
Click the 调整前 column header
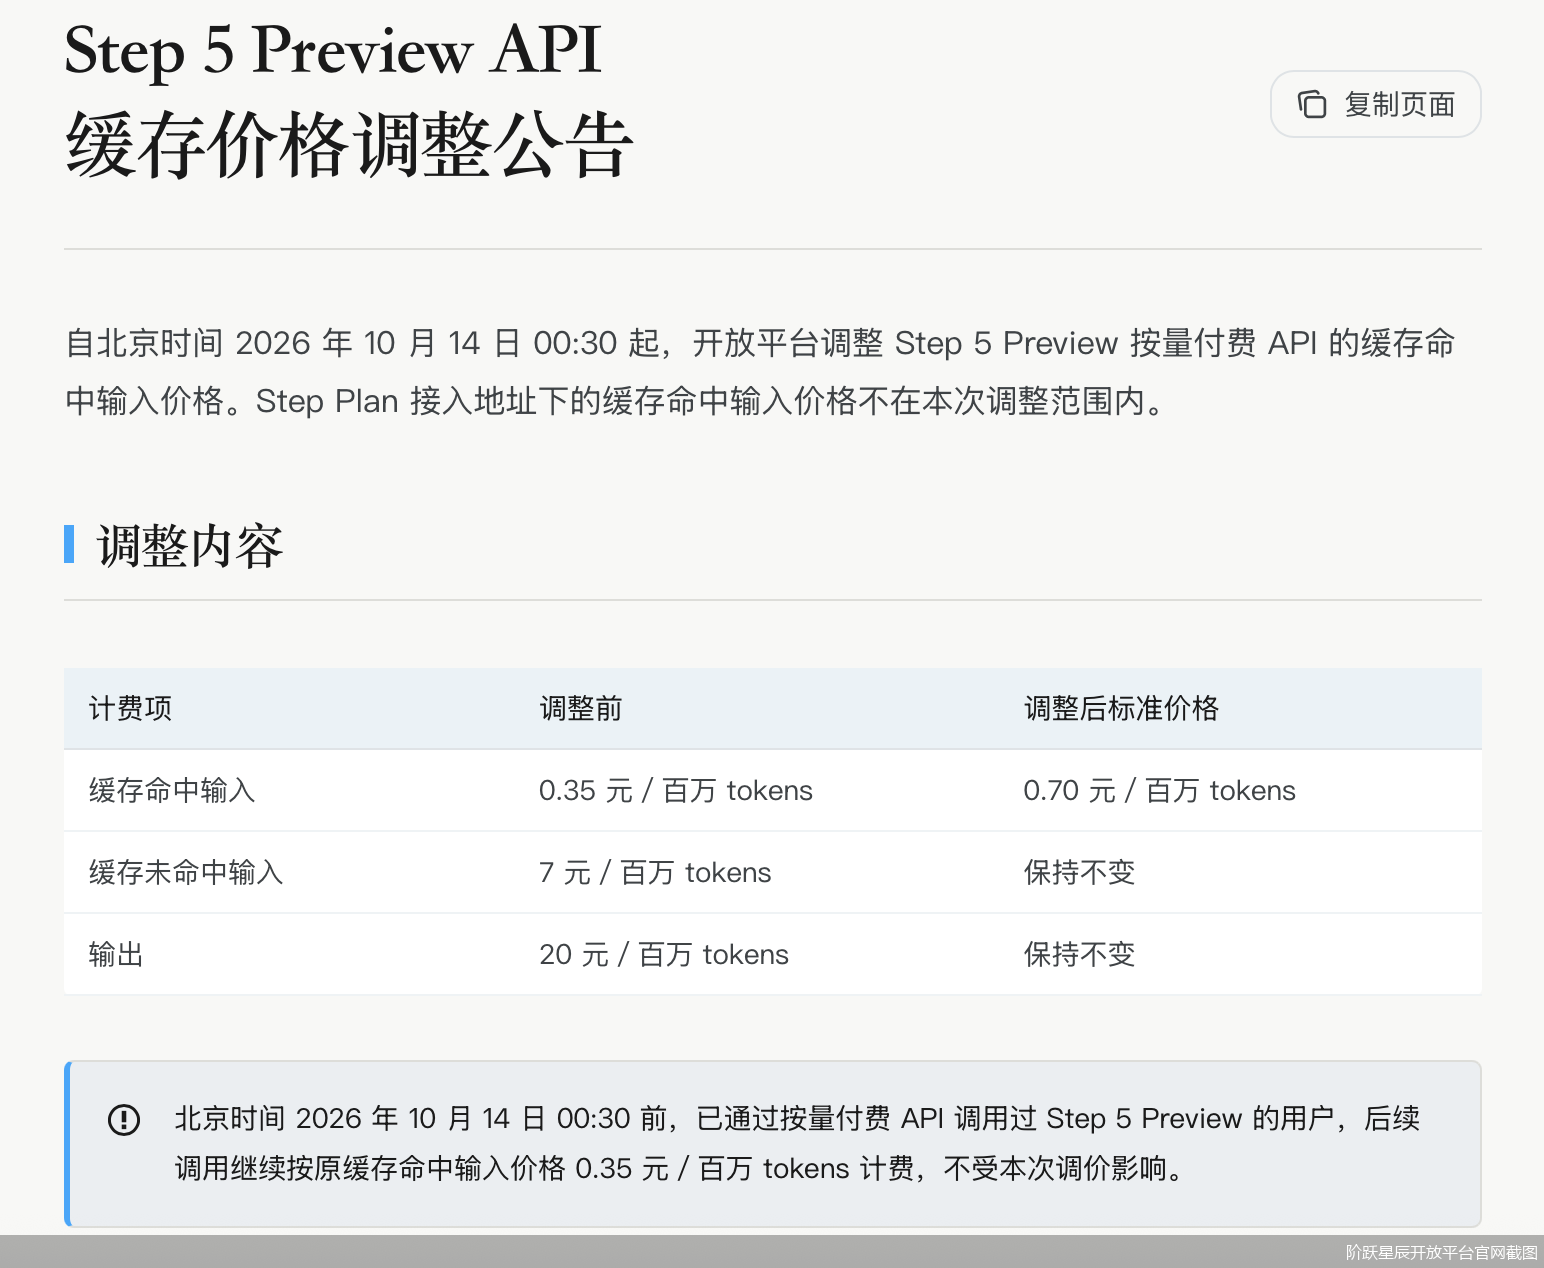(x=581, y=709)
